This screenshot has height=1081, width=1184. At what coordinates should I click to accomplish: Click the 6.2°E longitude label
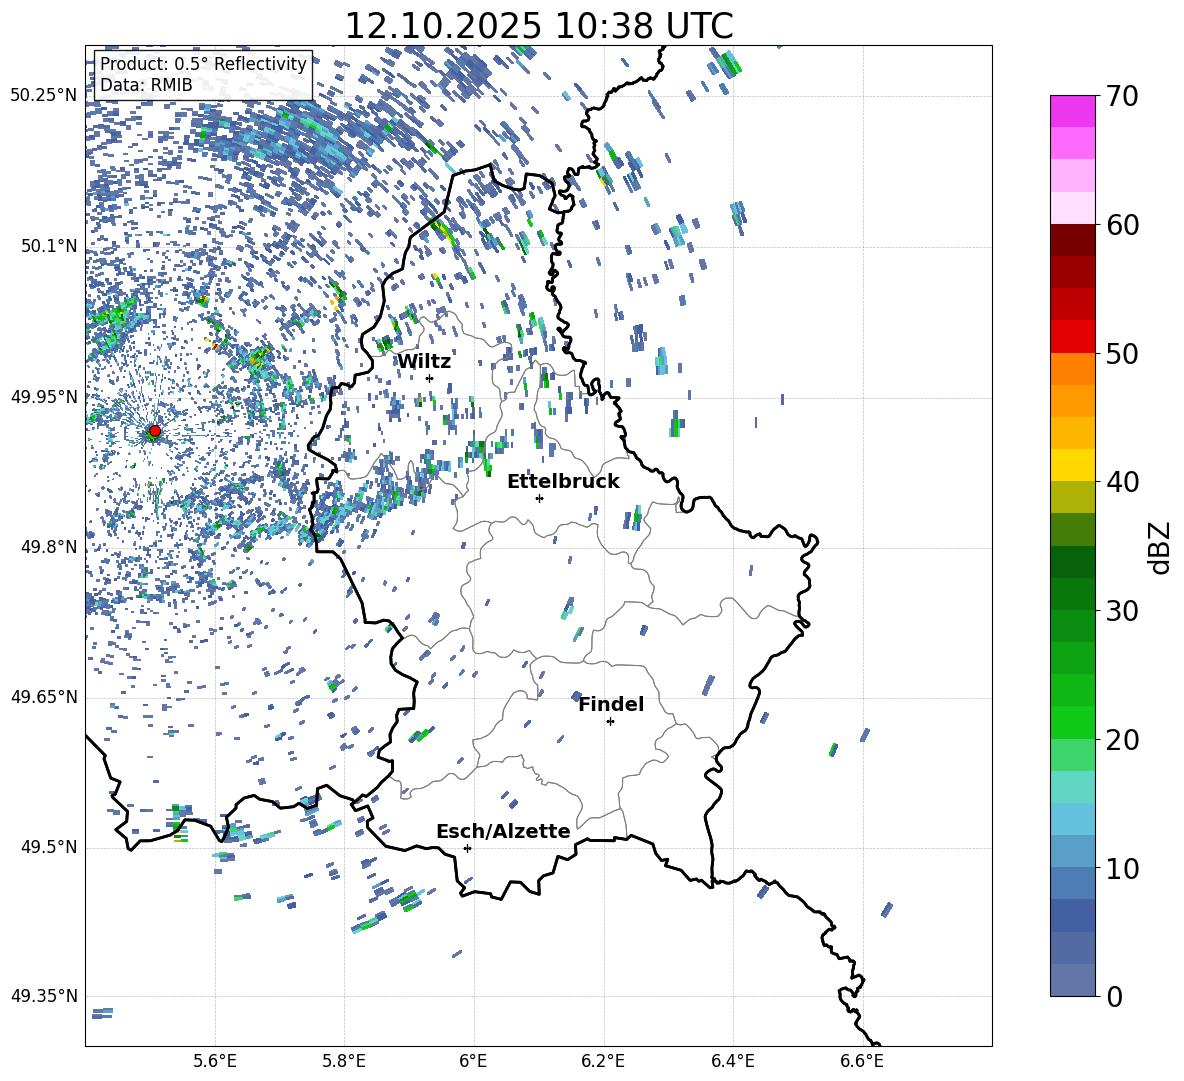(603, 1061)
